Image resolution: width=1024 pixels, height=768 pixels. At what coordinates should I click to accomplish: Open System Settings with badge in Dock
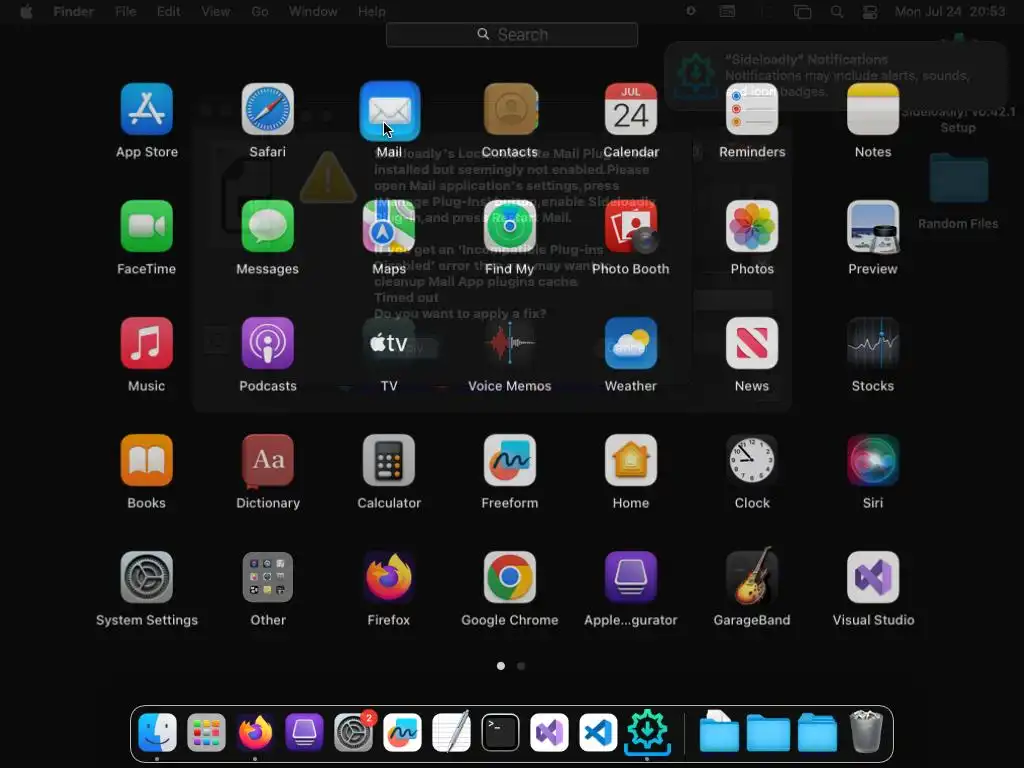(353, 733)
